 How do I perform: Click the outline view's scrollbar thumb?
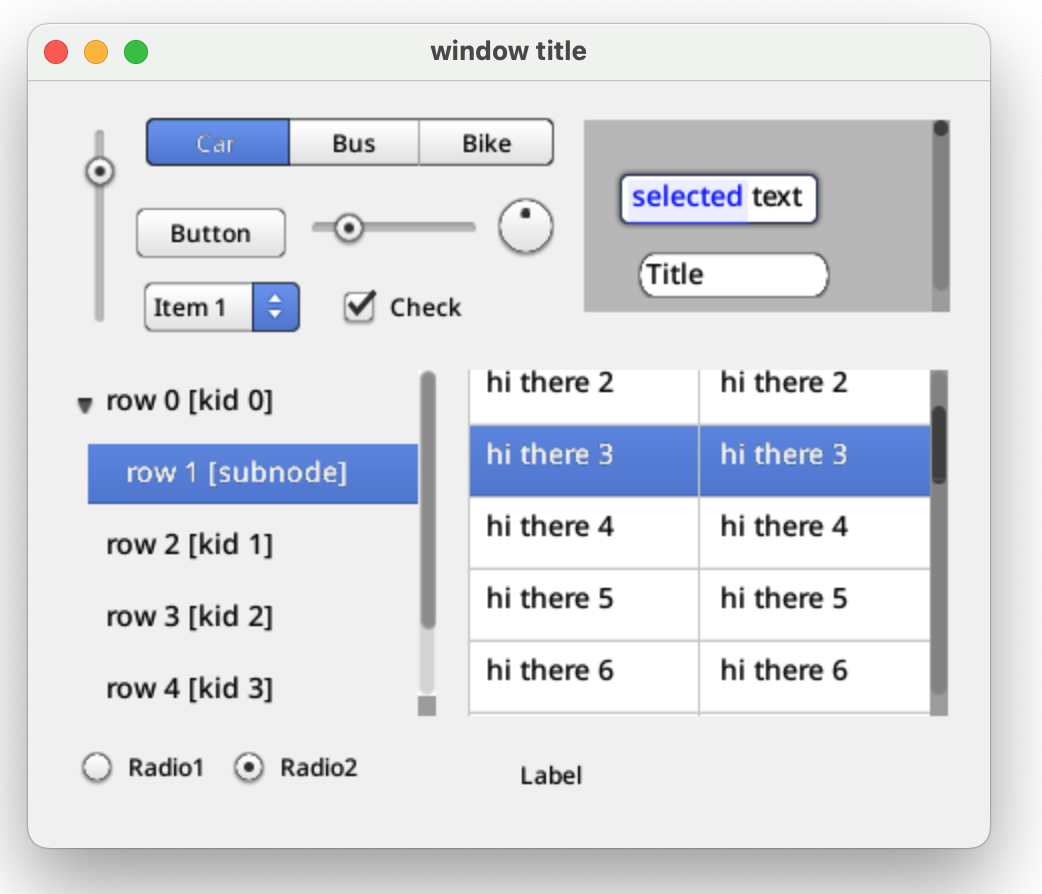pyautogui.click(x=428, y=500)
